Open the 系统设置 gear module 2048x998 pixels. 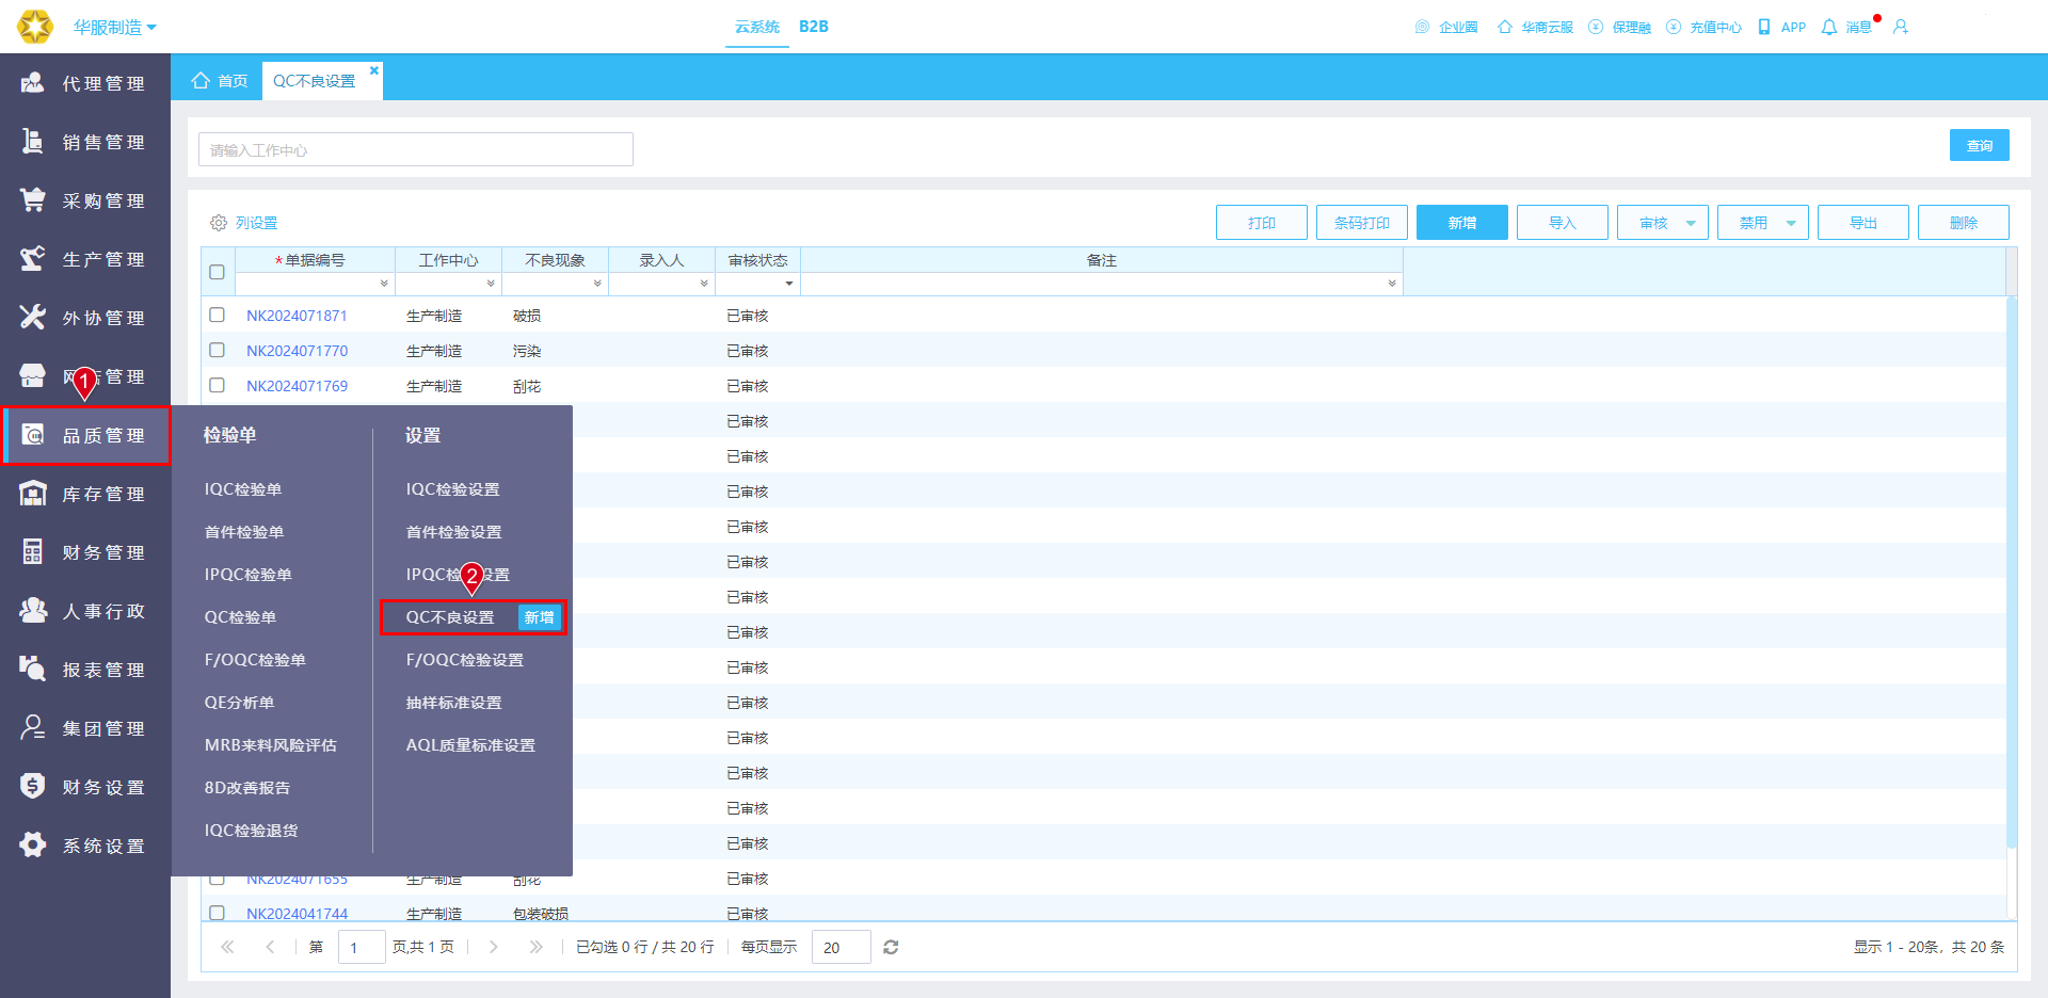pos(85,845)
